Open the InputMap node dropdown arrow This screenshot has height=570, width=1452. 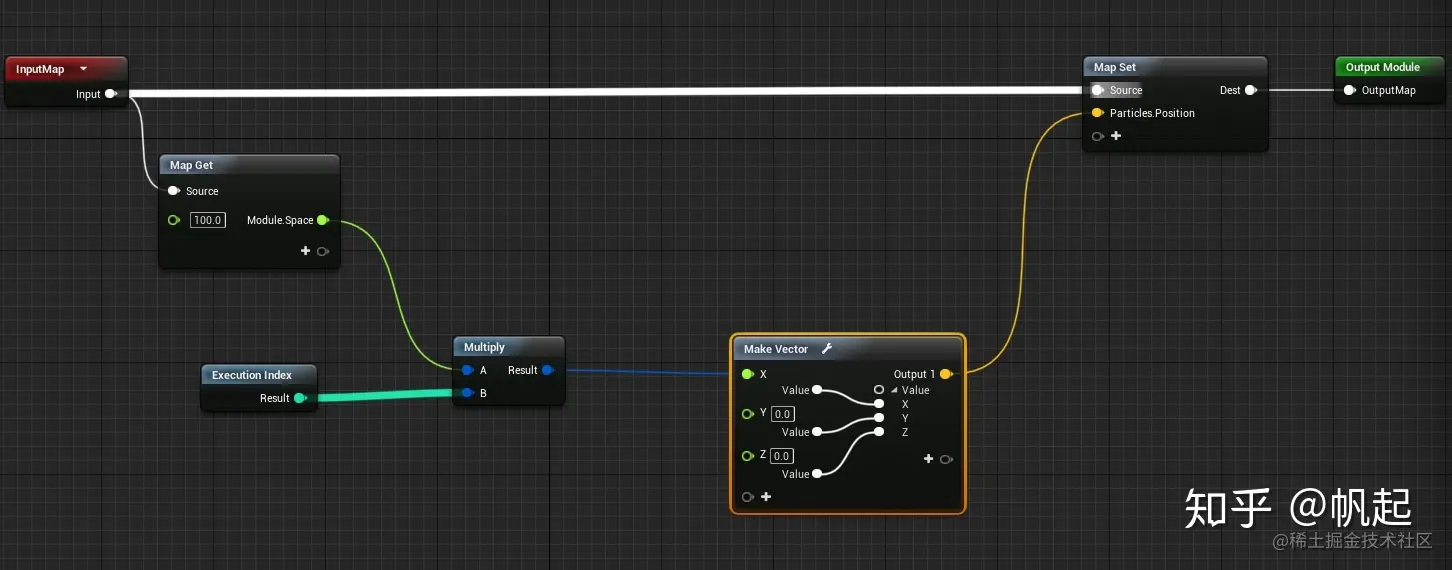click(x=83, y=69)
